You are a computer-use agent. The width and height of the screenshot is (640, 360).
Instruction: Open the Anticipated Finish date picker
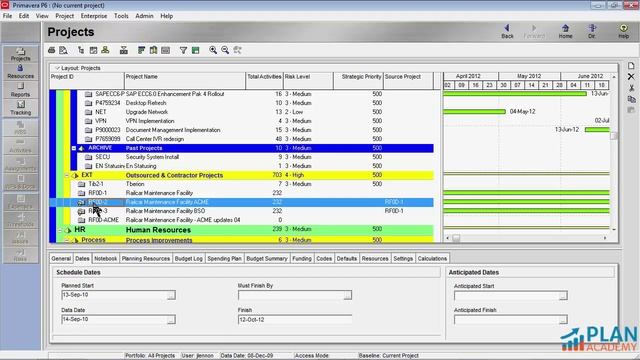[x=563, y=320]
